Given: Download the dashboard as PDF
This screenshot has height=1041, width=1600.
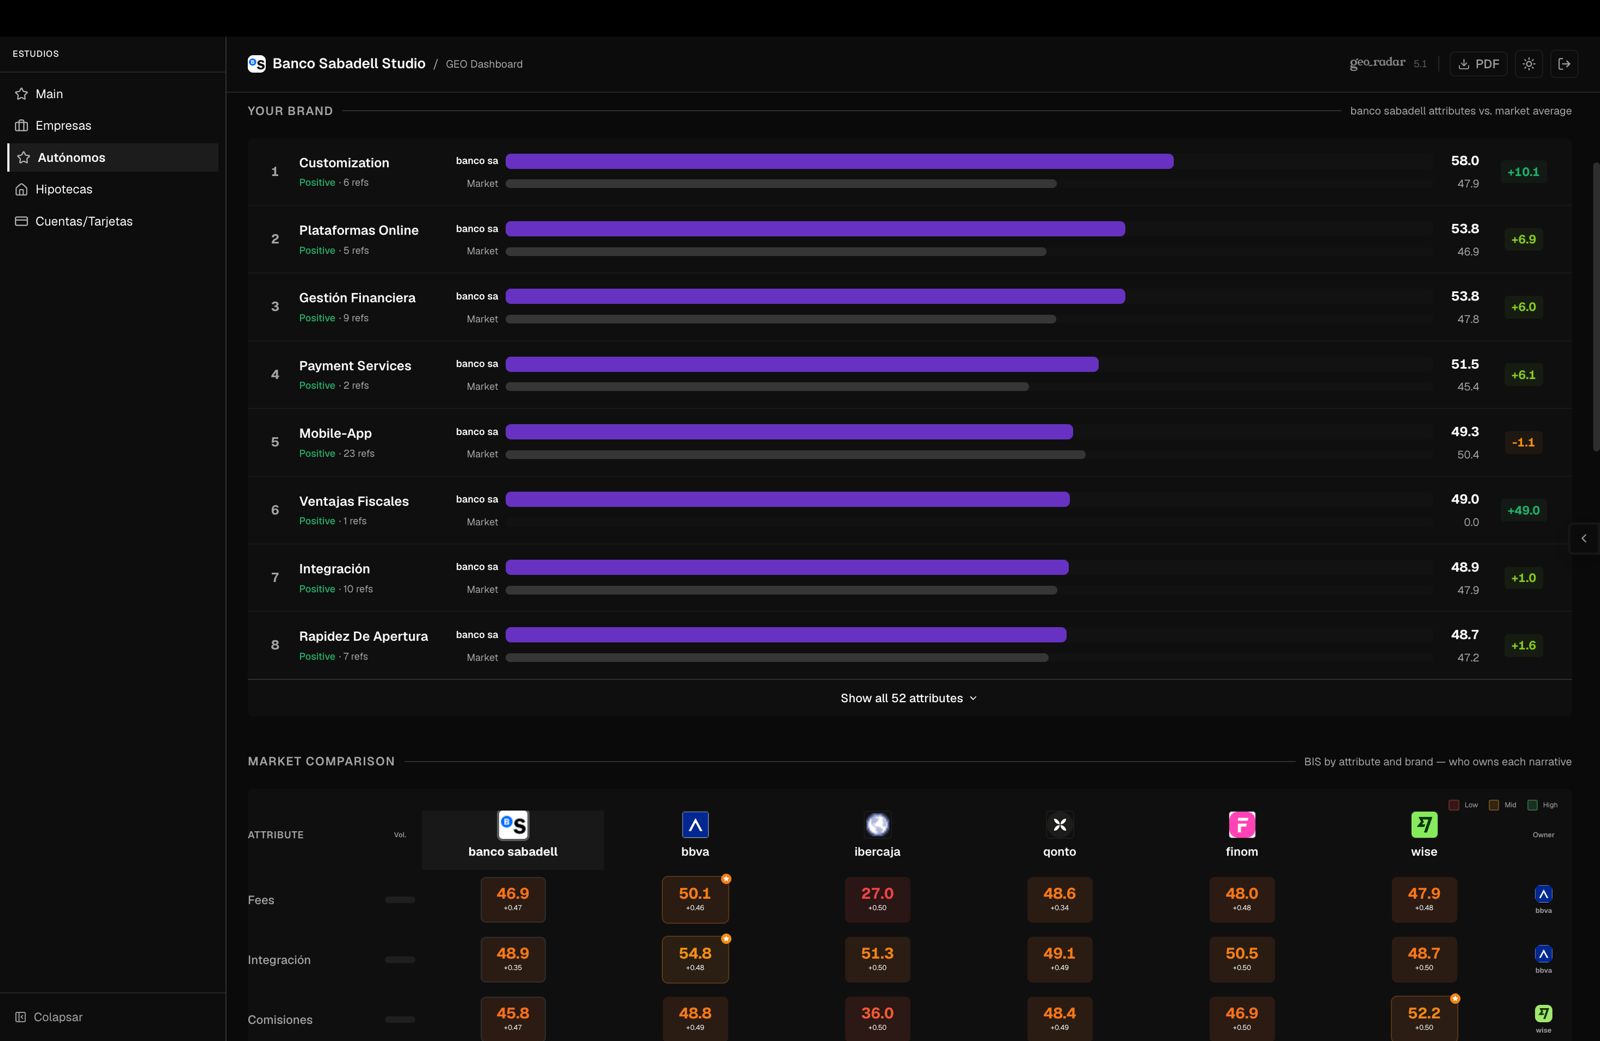Looking at the screenshot, I should (1478, 64).
